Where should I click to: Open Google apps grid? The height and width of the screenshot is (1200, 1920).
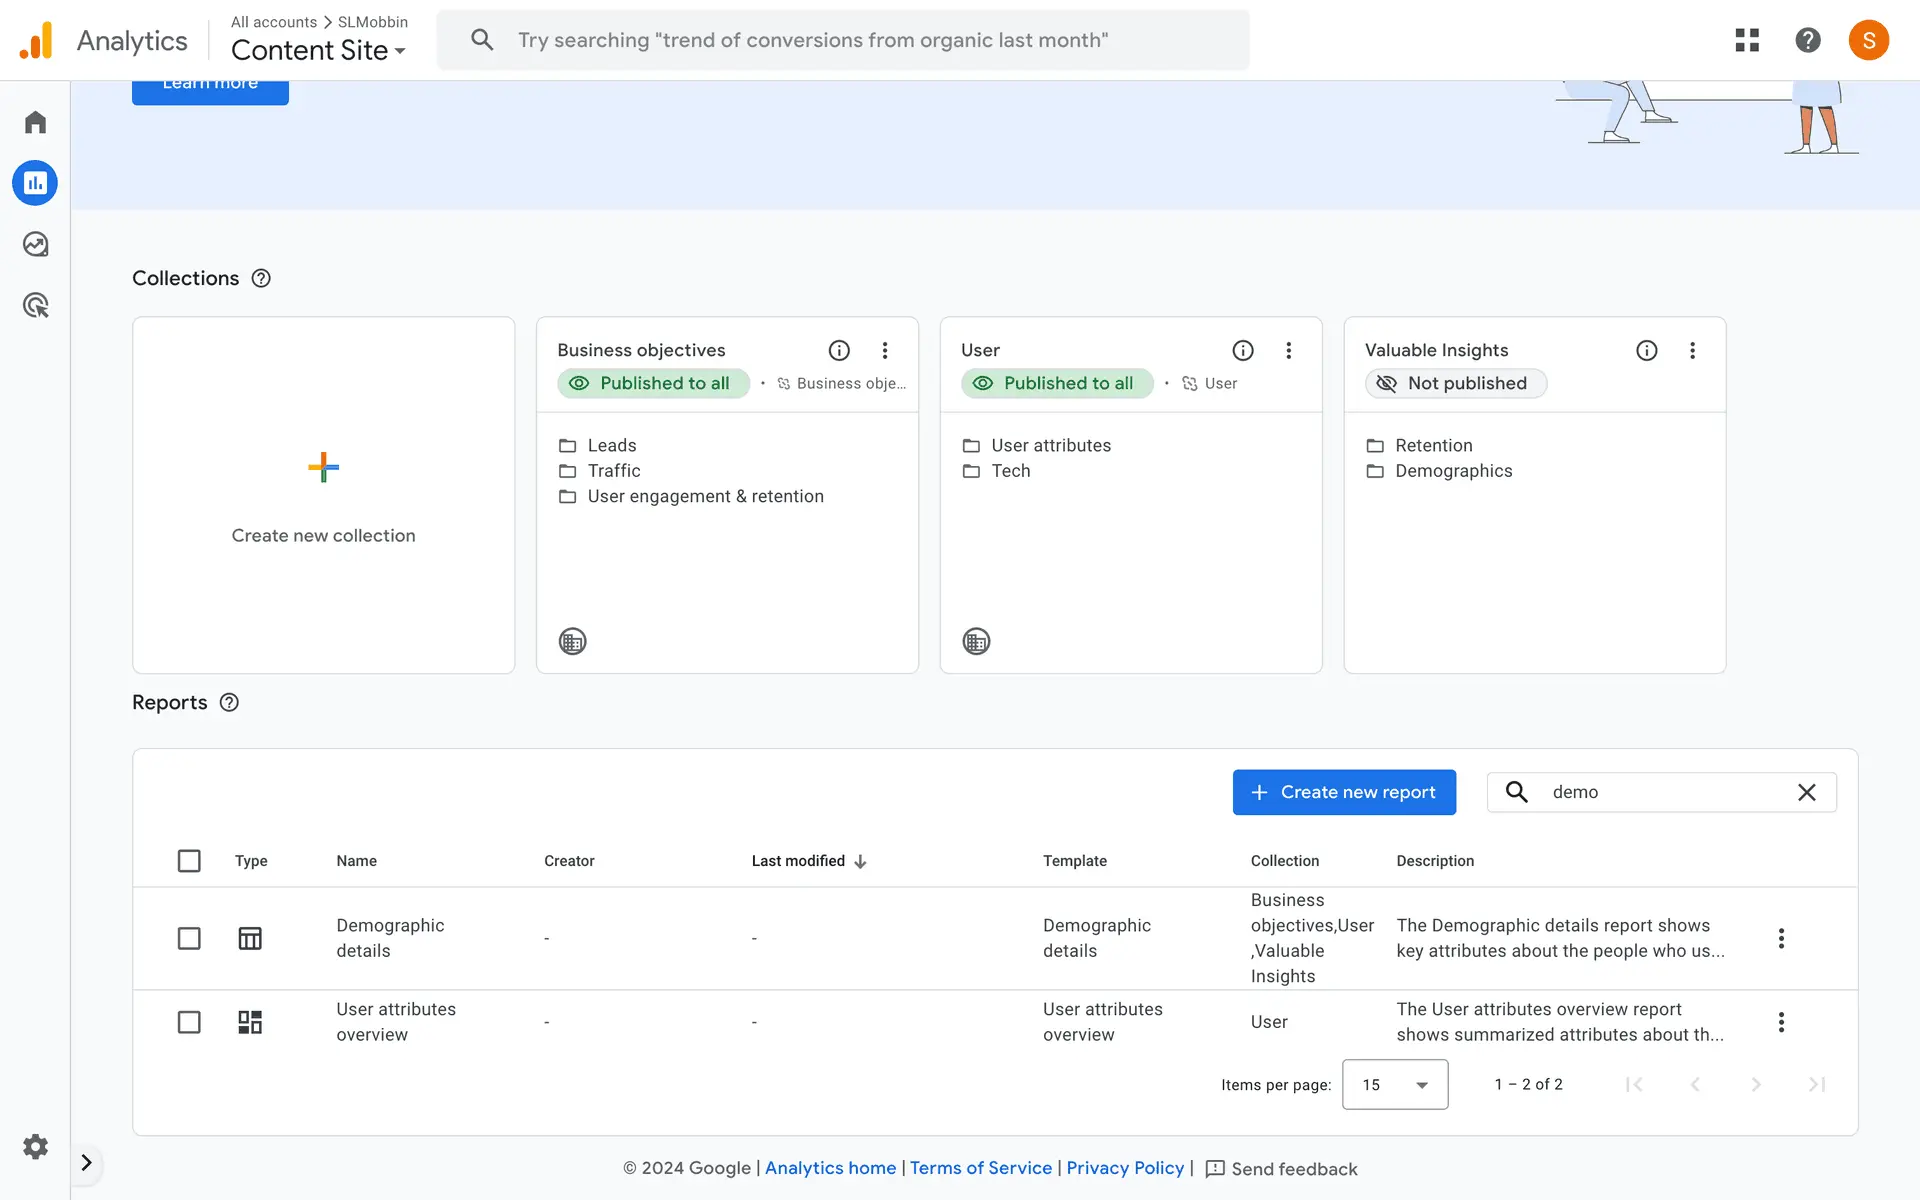click(x=1747, y=40)
